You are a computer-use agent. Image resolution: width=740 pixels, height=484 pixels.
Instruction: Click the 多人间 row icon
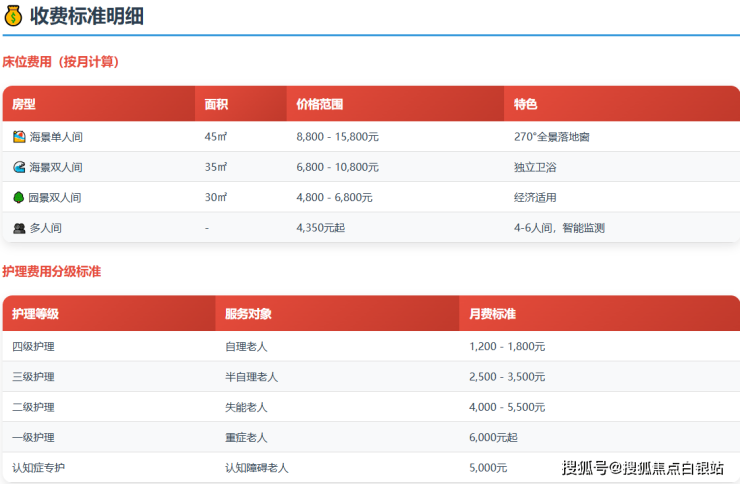tap(19, 228)
